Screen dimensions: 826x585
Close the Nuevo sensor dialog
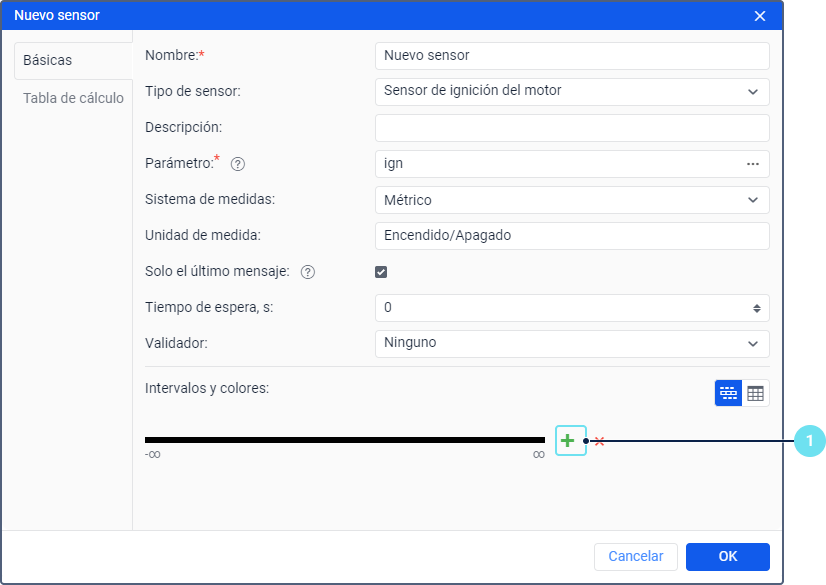pyautogui.click(x=760, y=16)
